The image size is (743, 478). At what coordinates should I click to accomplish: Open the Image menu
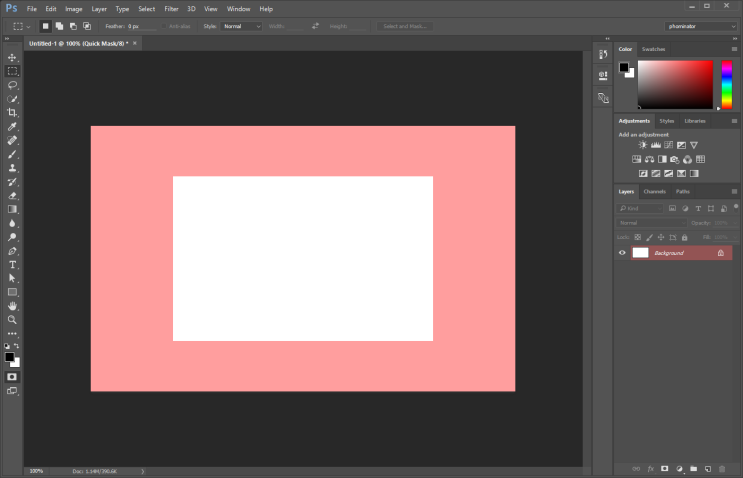tap(73, 9)
